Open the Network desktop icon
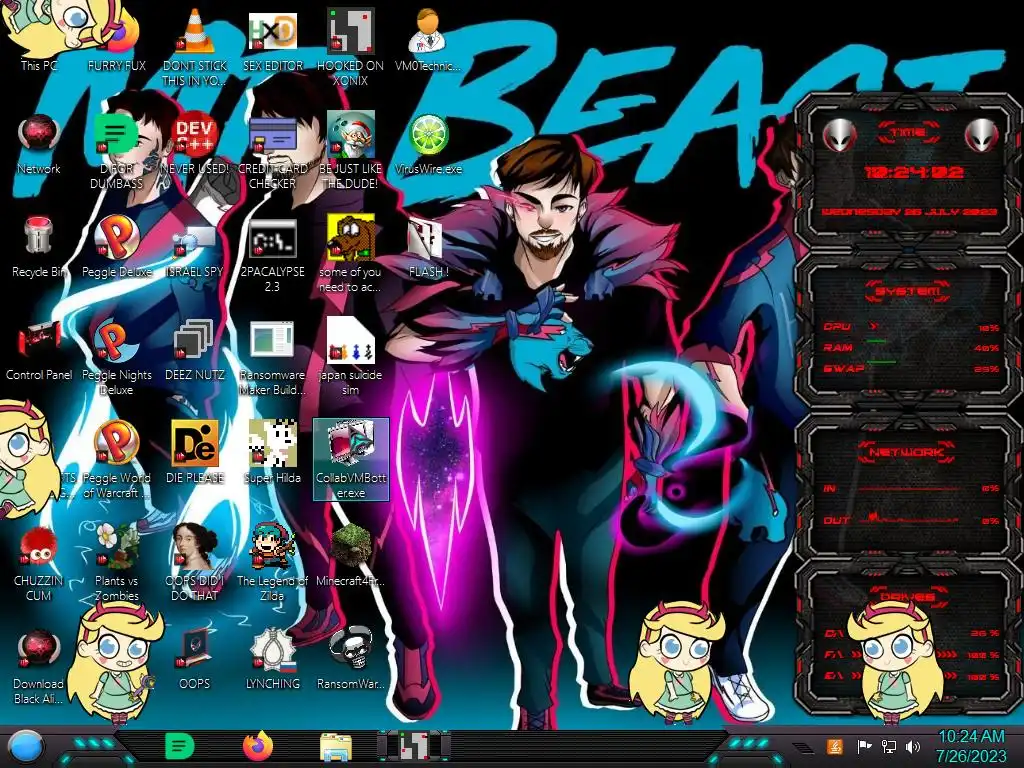This screenshot has width=1024, height=768. pyautogui.click(x=39, y=144)
